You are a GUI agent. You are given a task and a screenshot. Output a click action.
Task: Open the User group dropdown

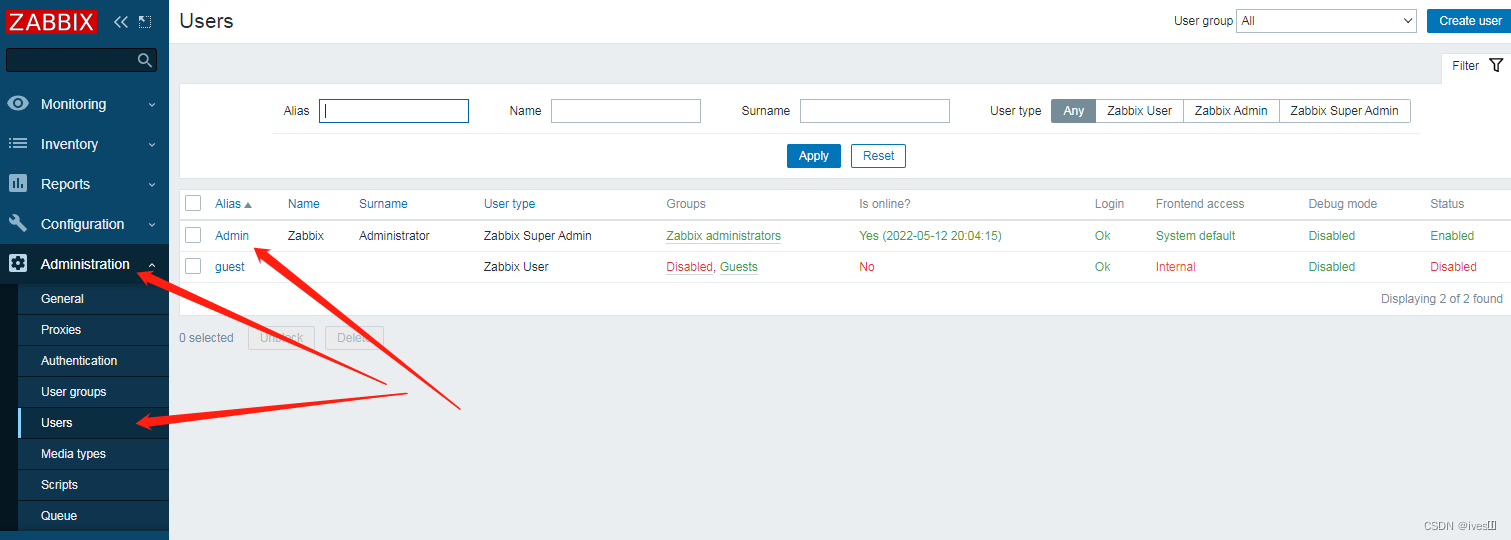[x=1326, y=21]
